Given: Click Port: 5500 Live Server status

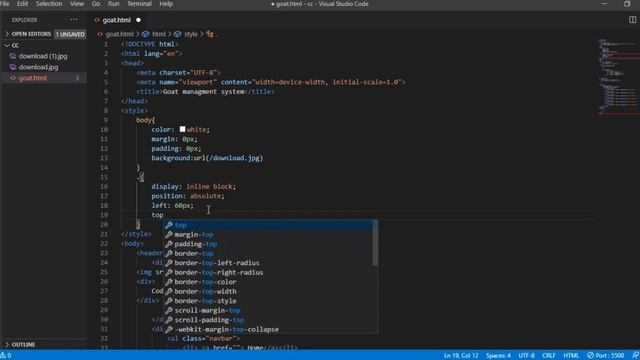Looking at the screenshot, I should (606, 356).
